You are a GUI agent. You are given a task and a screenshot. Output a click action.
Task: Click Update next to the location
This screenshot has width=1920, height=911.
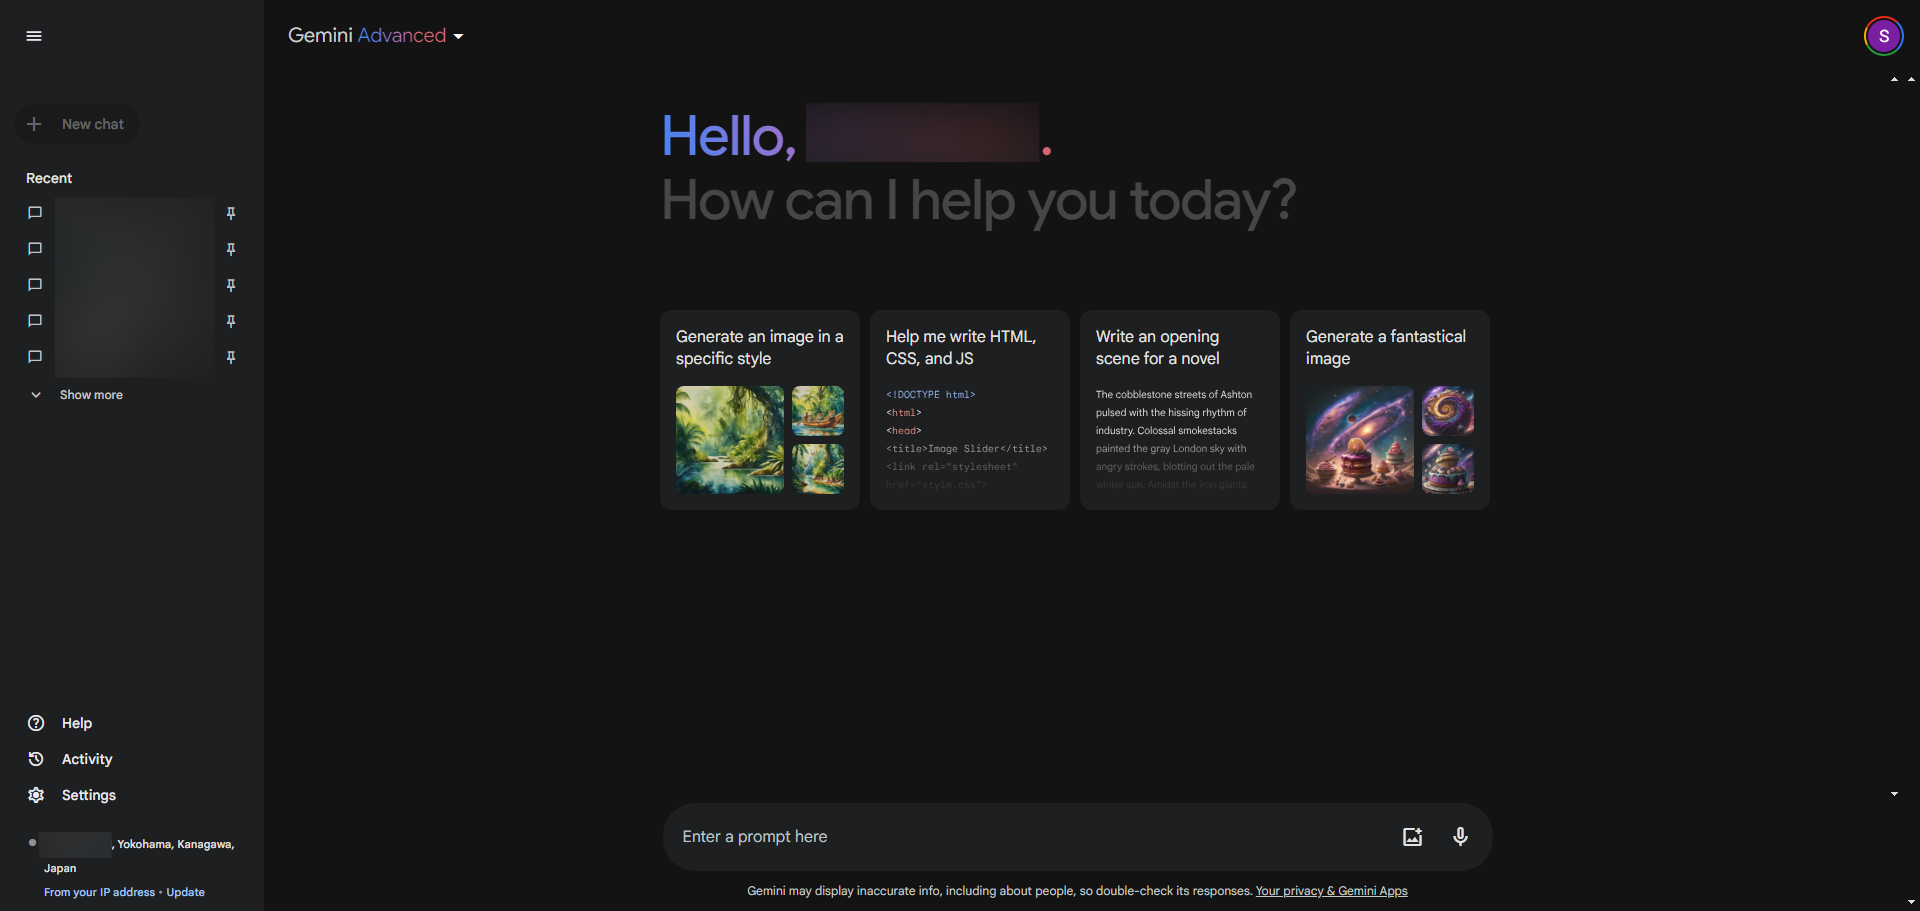185,892
